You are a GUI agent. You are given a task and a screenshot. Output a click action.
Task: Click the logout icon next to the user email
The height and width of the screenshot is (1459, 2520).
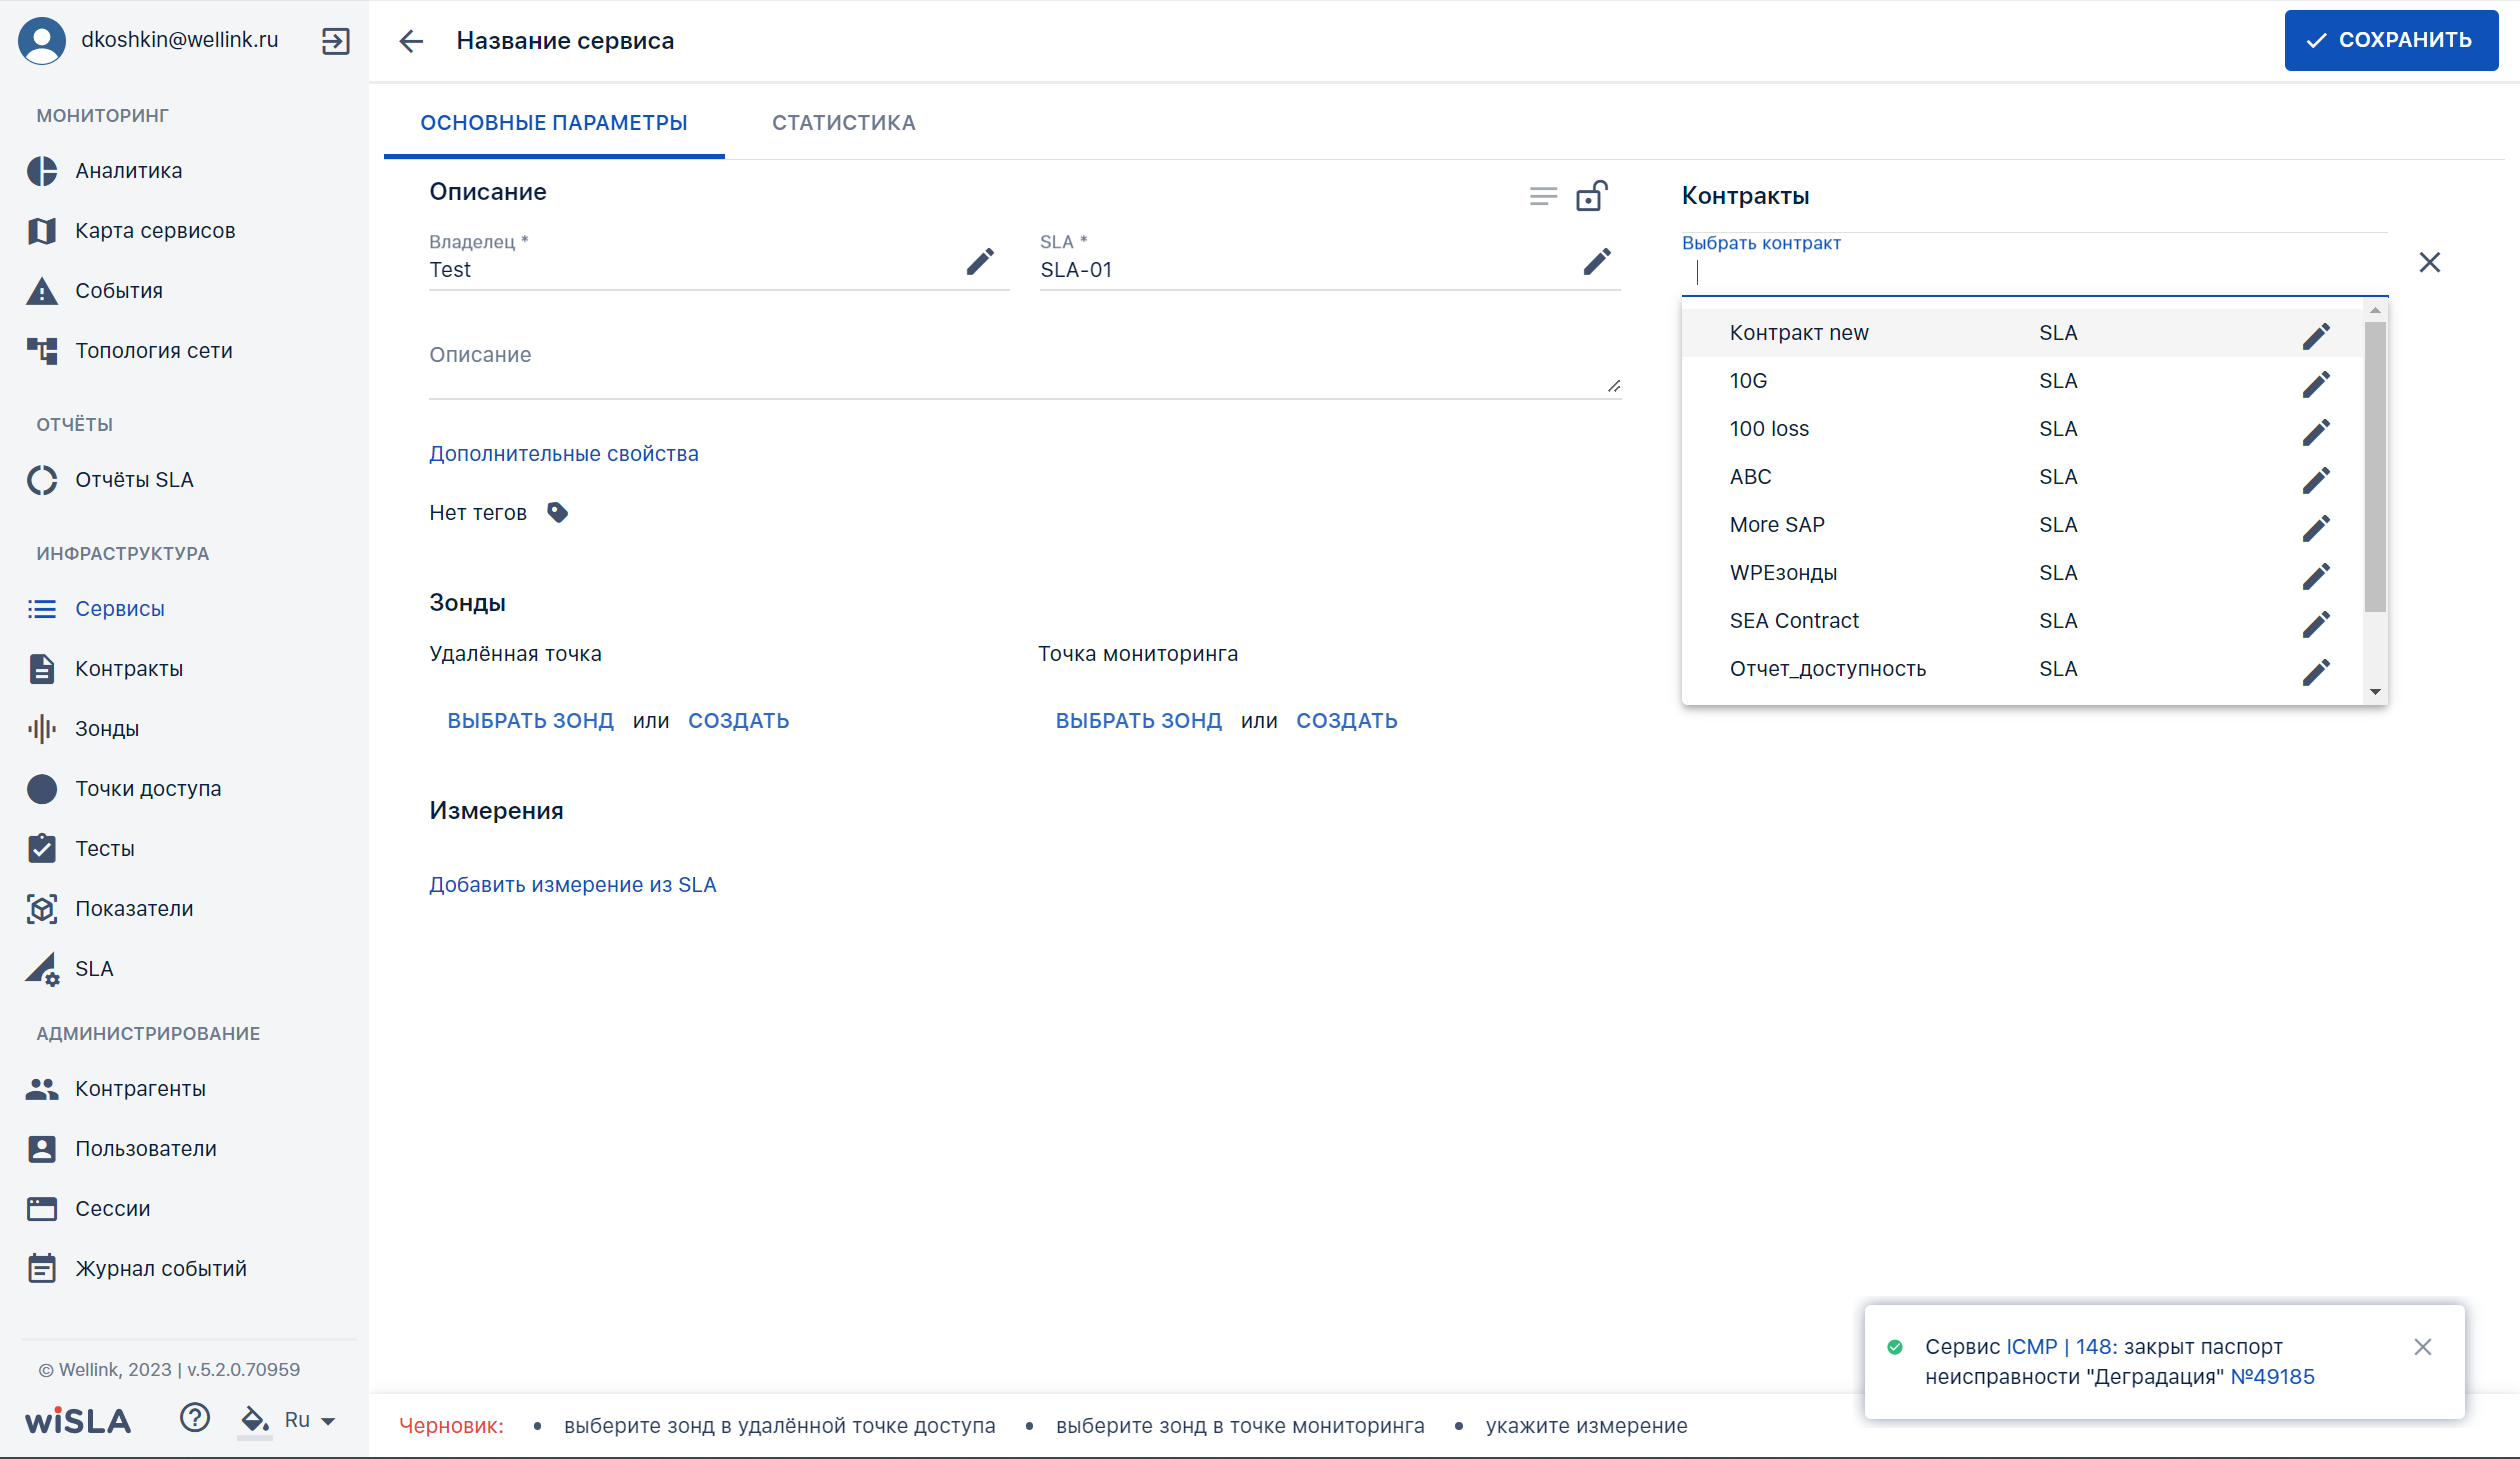pos(335,41)
